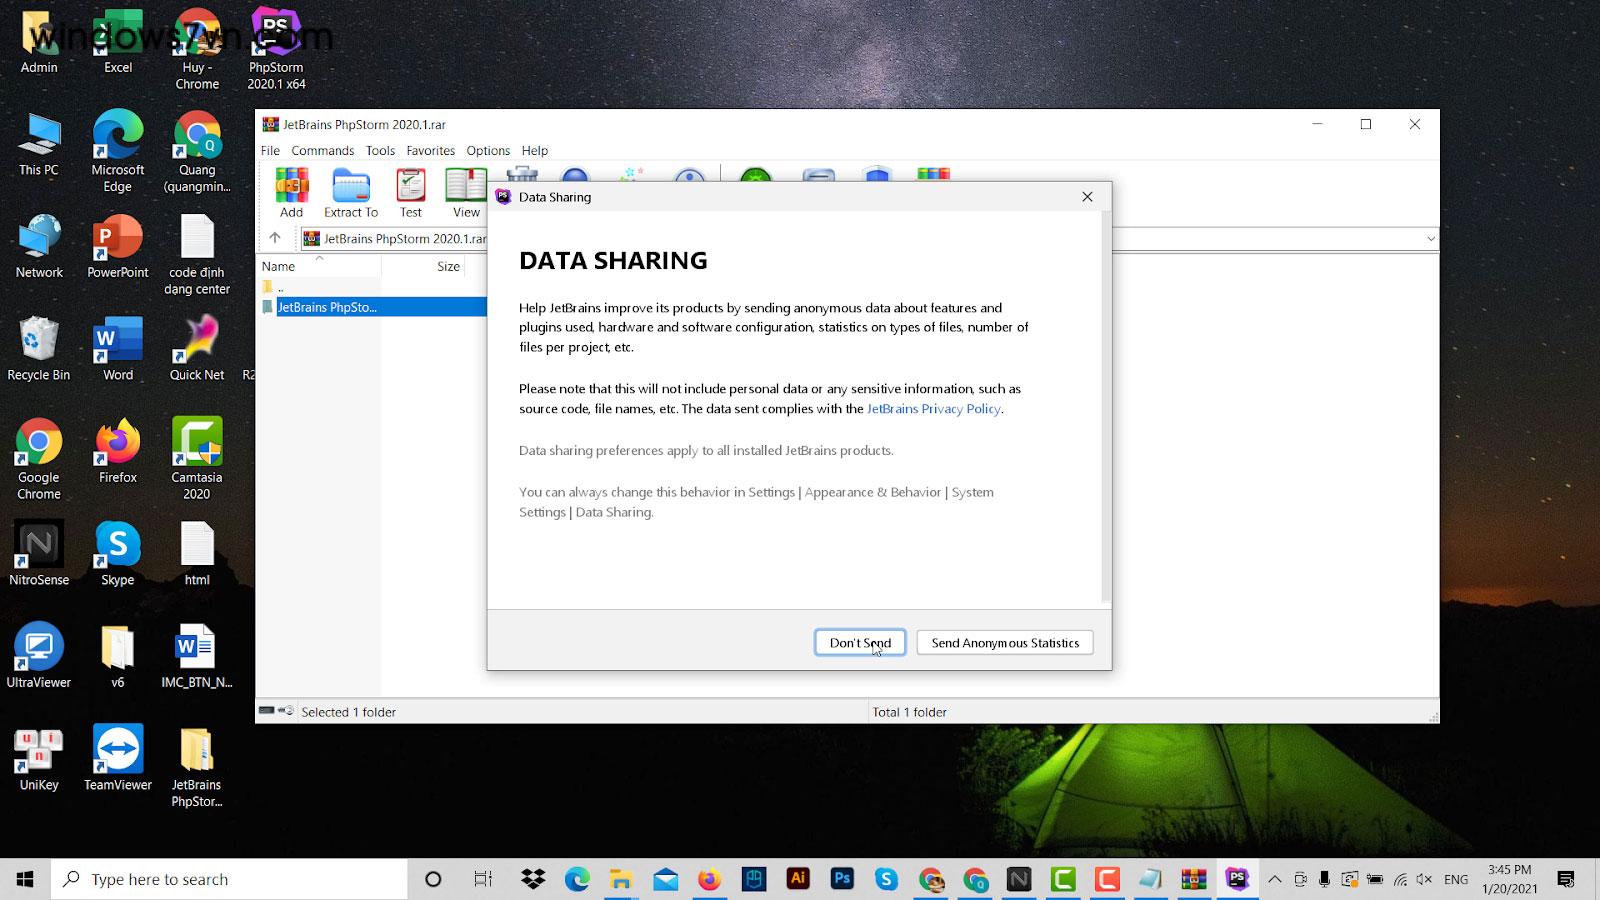The width and height of the screenshot is (1600, 900).
Task: Click the Don't Send button
Action: tap(860, 643)
